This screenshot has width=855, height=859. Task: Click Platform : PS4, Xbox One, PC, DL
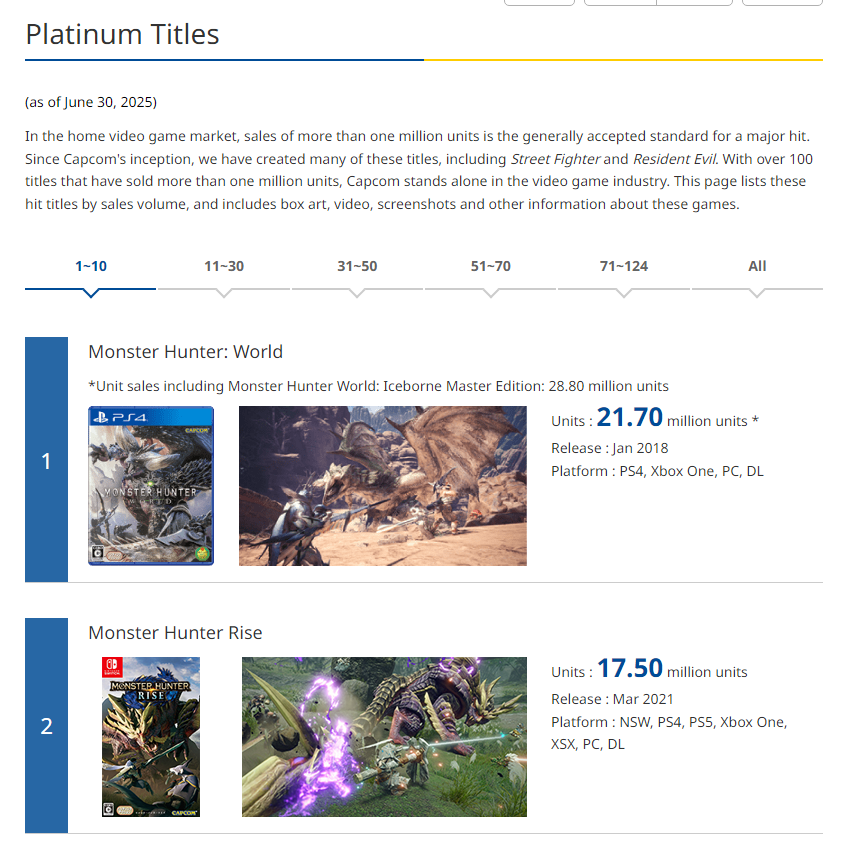tap(657, 471)
